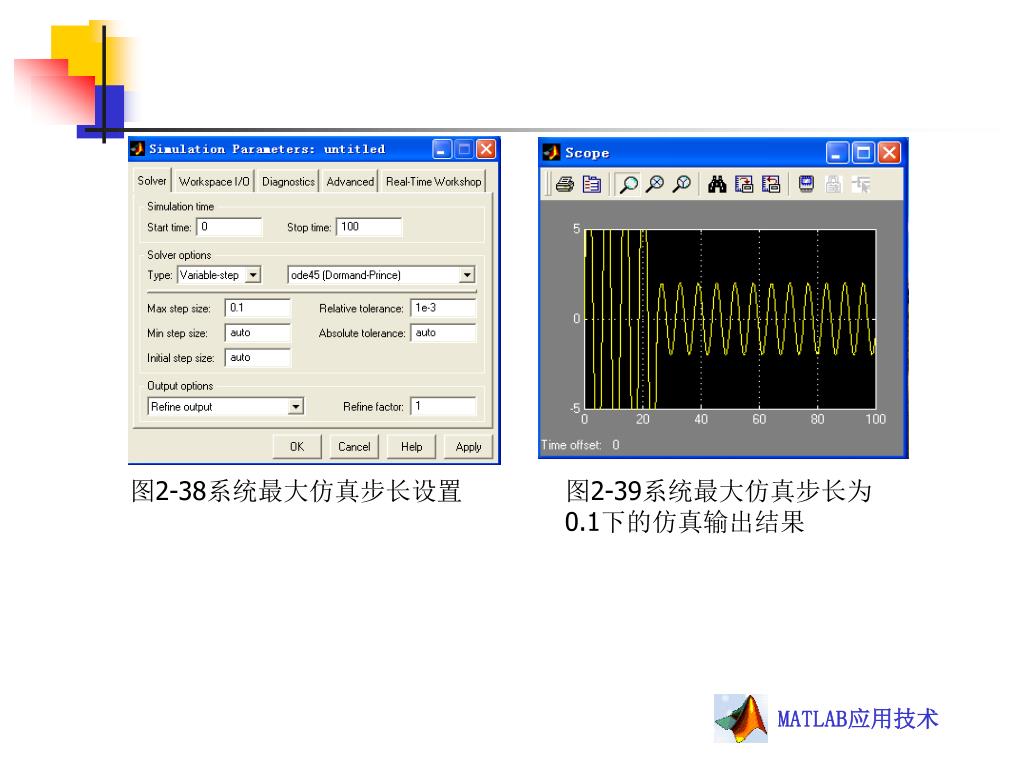Click the grayed Lock axes selection icon

pyautogui.click(x=833, y=185)
